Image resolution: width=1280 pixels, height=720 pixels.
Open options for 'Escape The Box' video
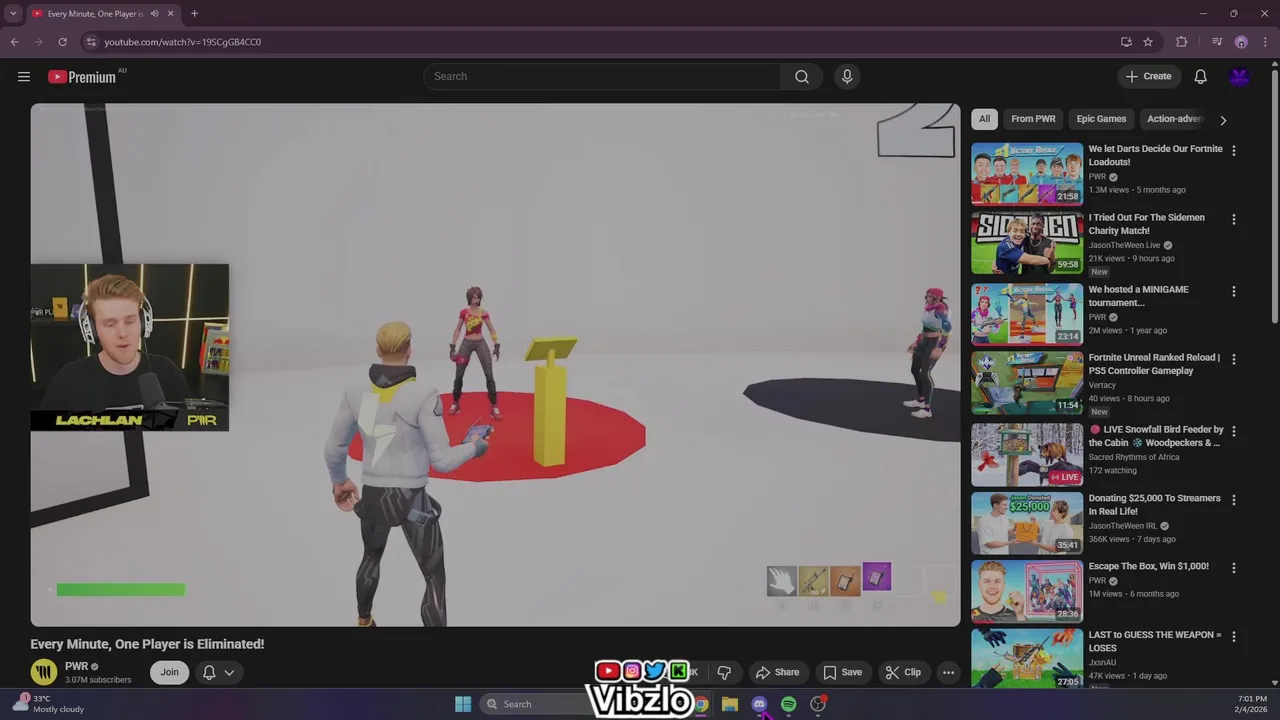[1233, 568]
